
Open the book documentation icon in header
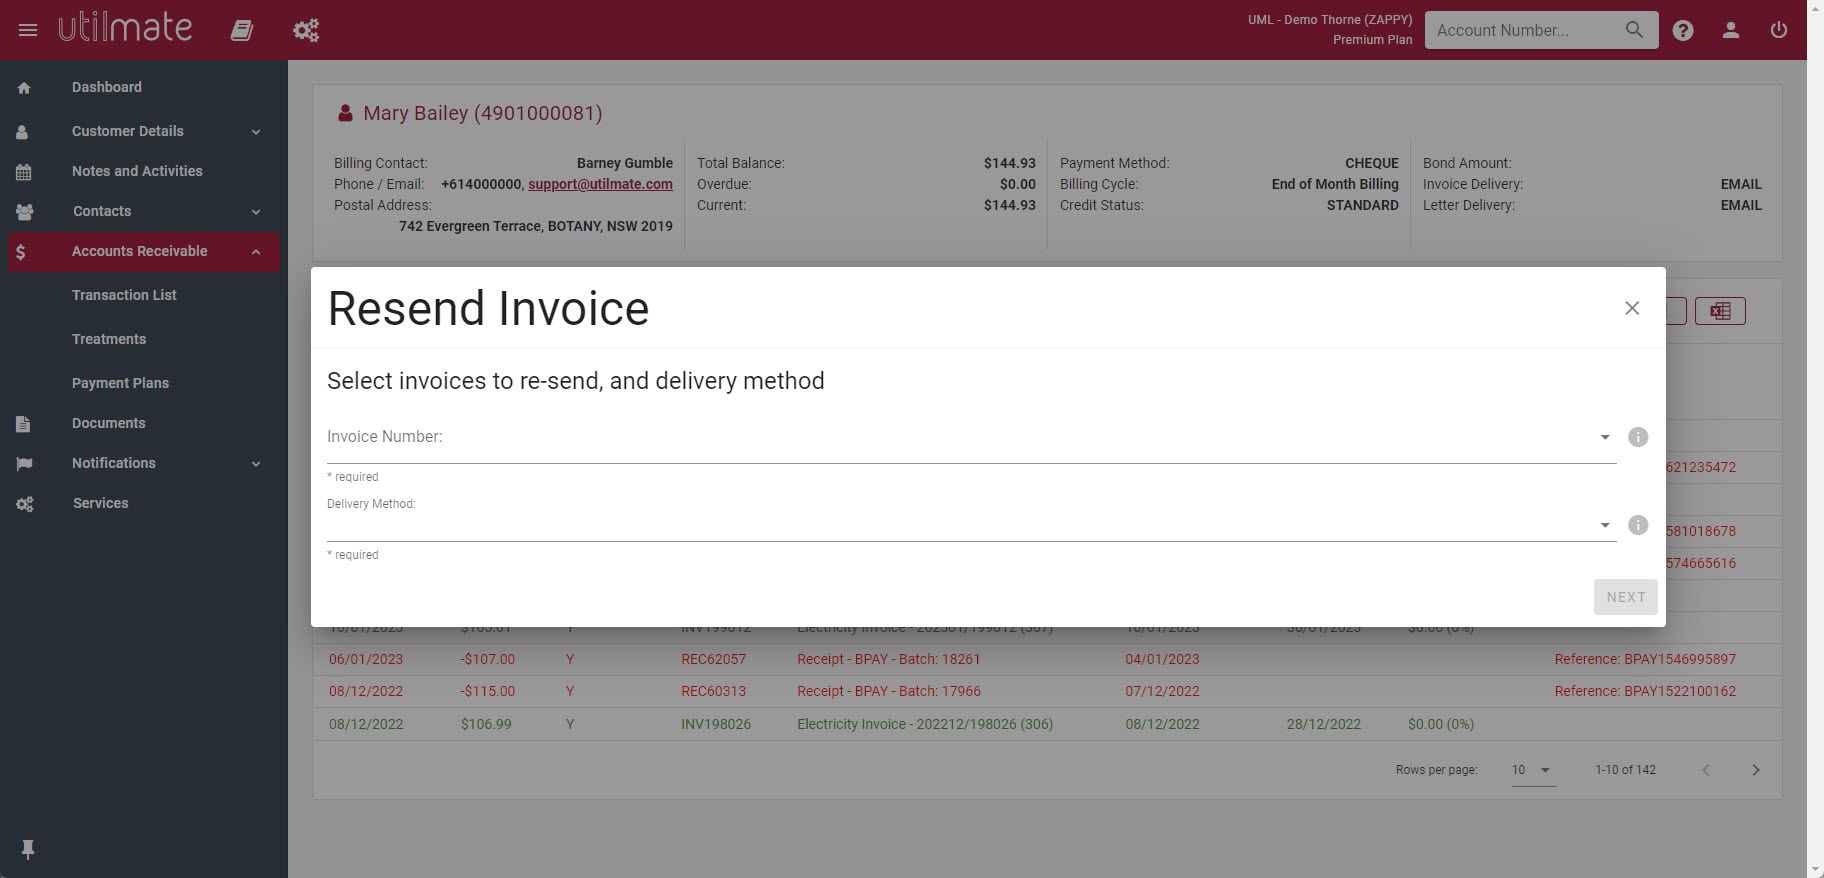point(242,30)
